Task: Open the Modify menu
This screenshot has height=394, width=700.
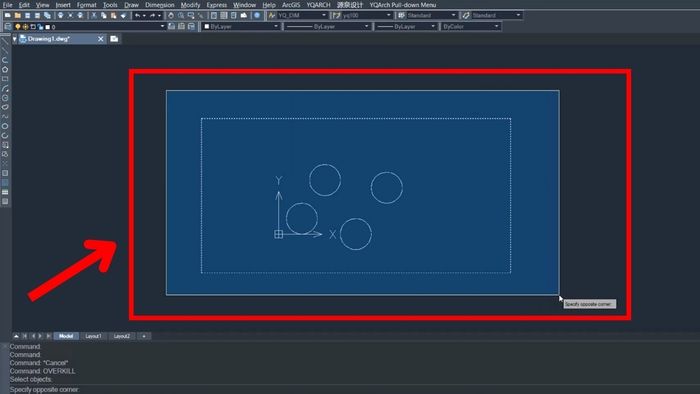Action: [x=190, y=5]
